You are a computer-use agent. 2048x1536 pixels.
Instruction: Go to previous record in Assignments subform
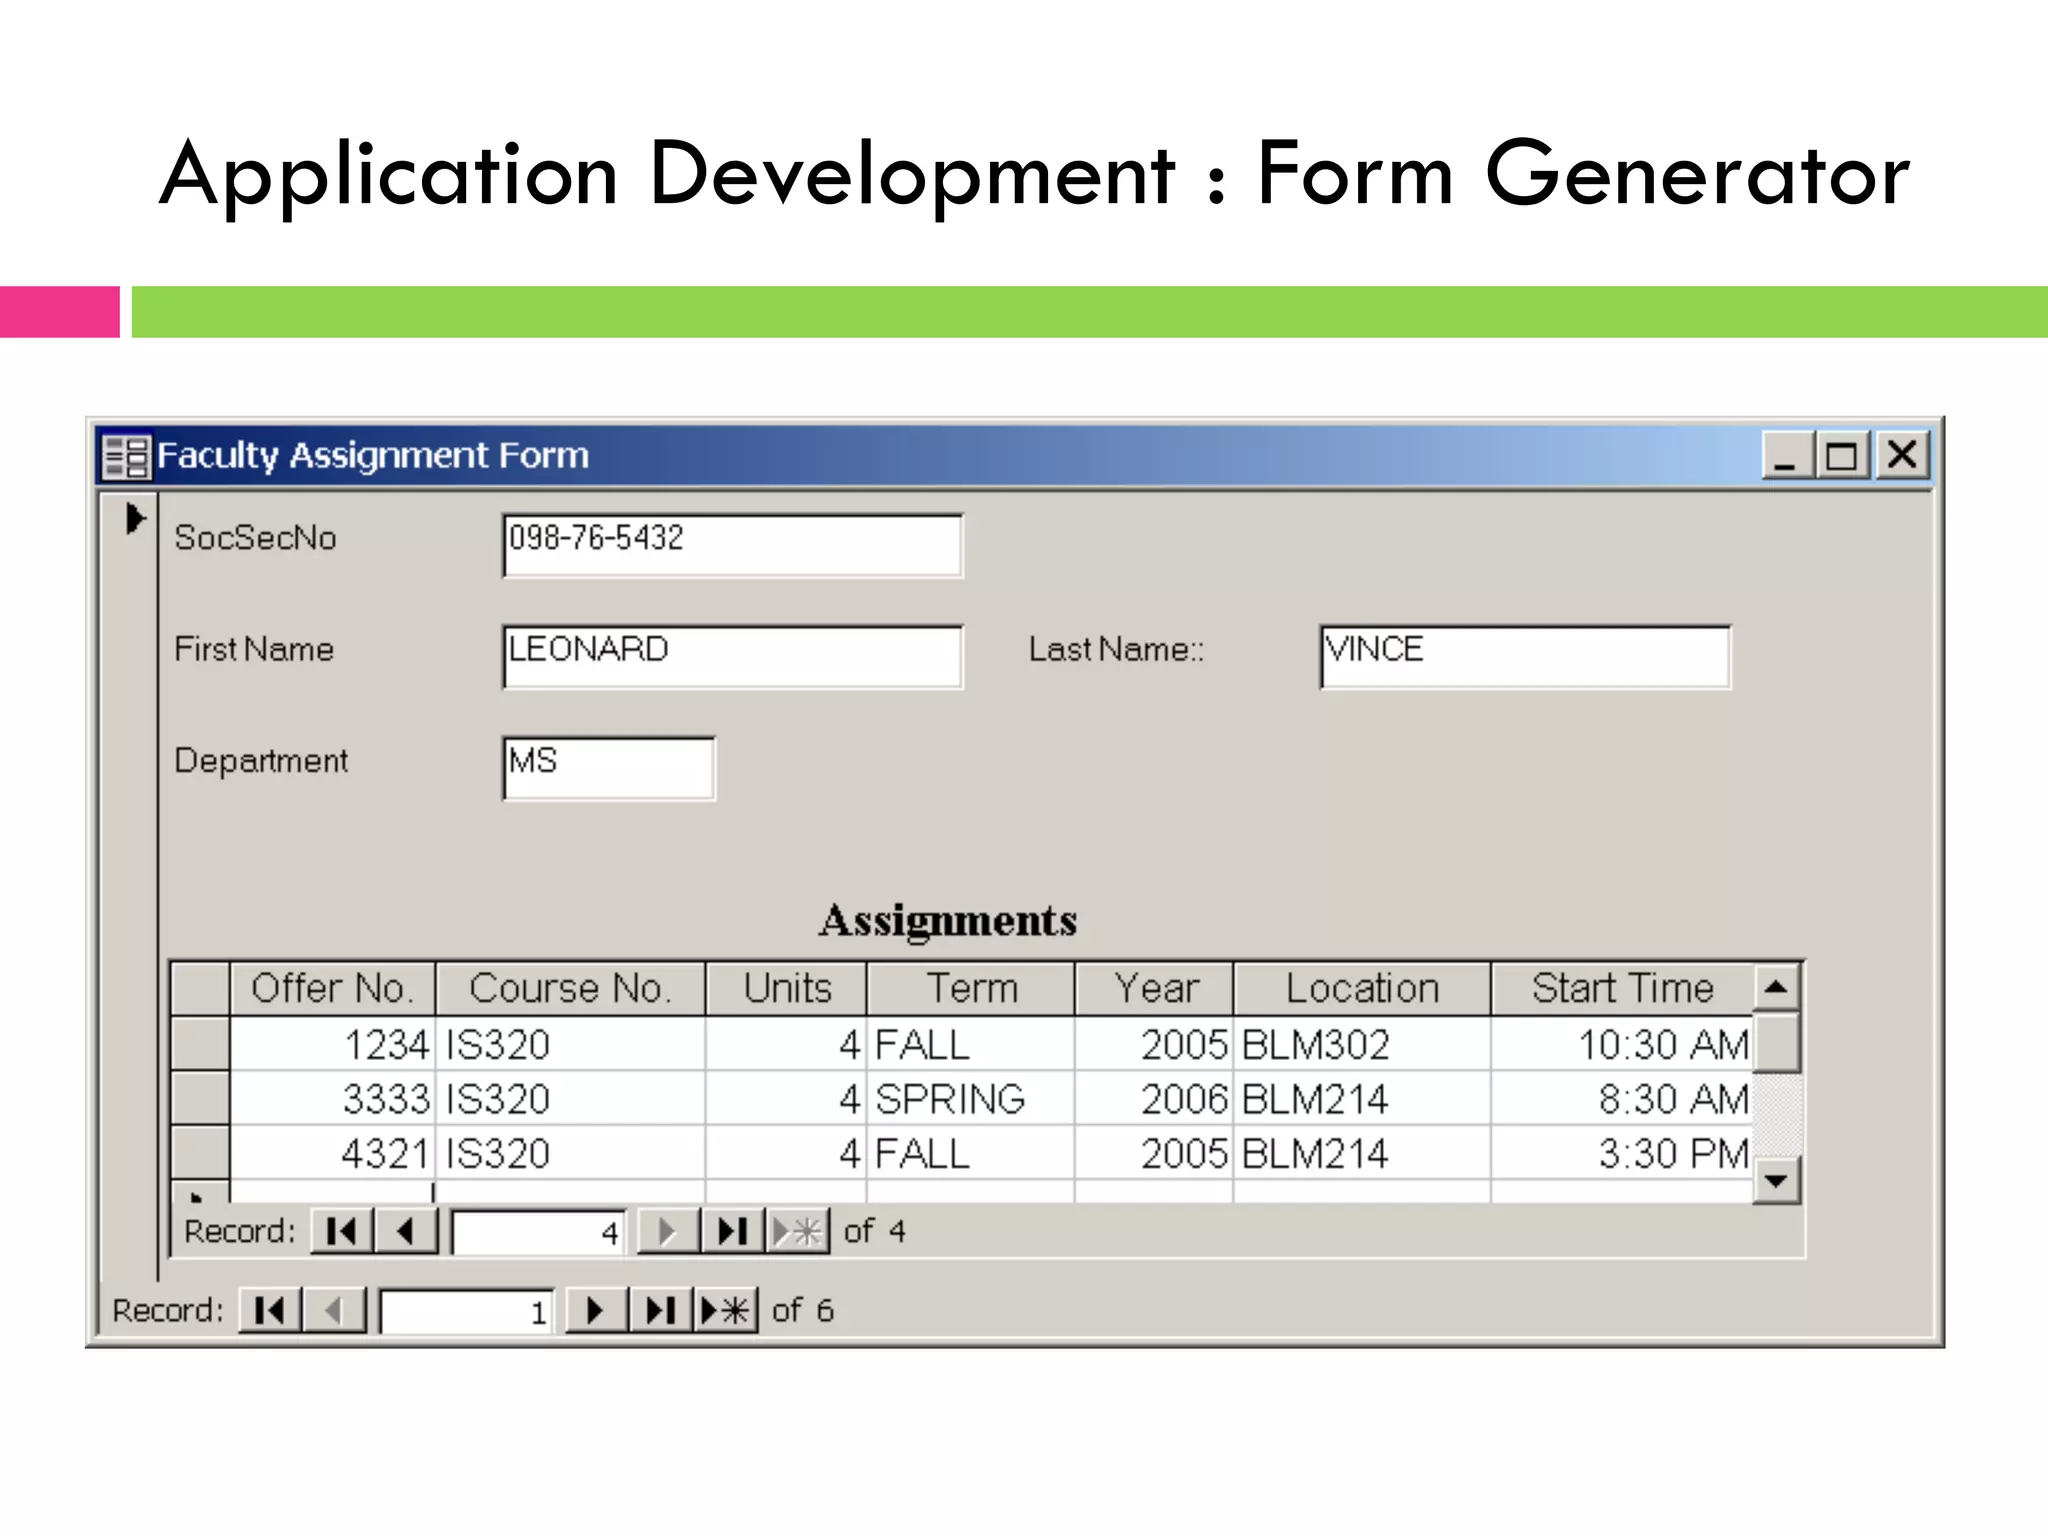click(405, 1231)
